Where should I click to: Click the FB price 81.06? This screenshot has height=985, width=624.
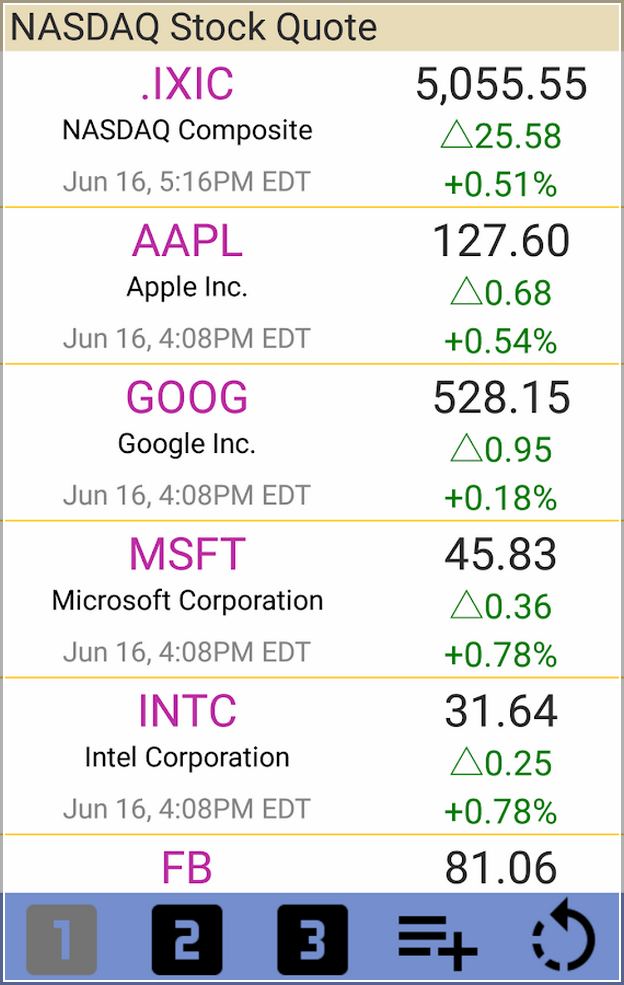tap(501, 868)
